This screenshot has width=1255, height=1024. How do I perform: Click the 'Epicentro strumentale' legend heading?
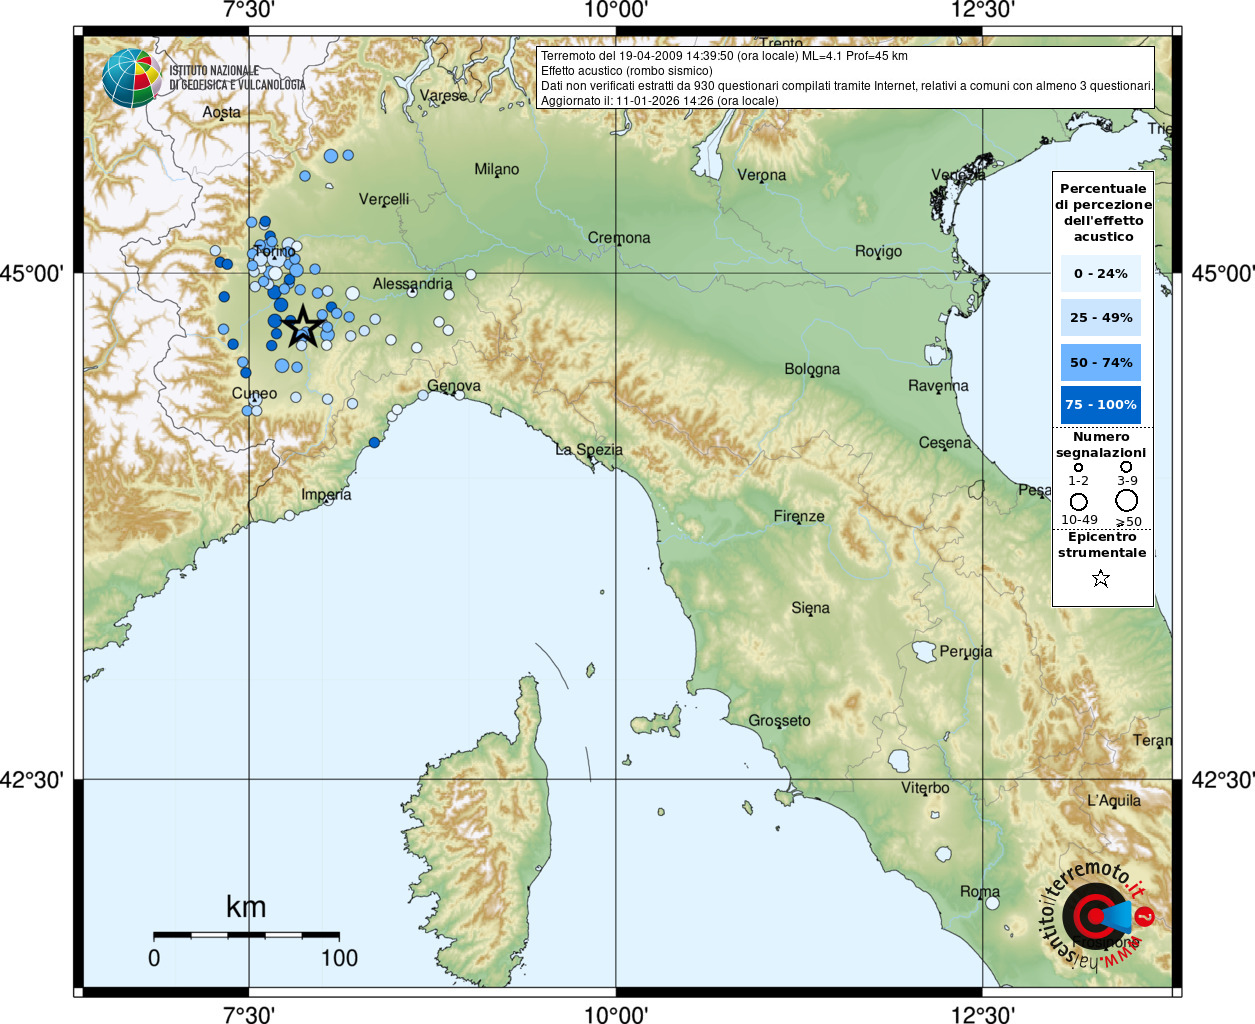[1102, 545]
